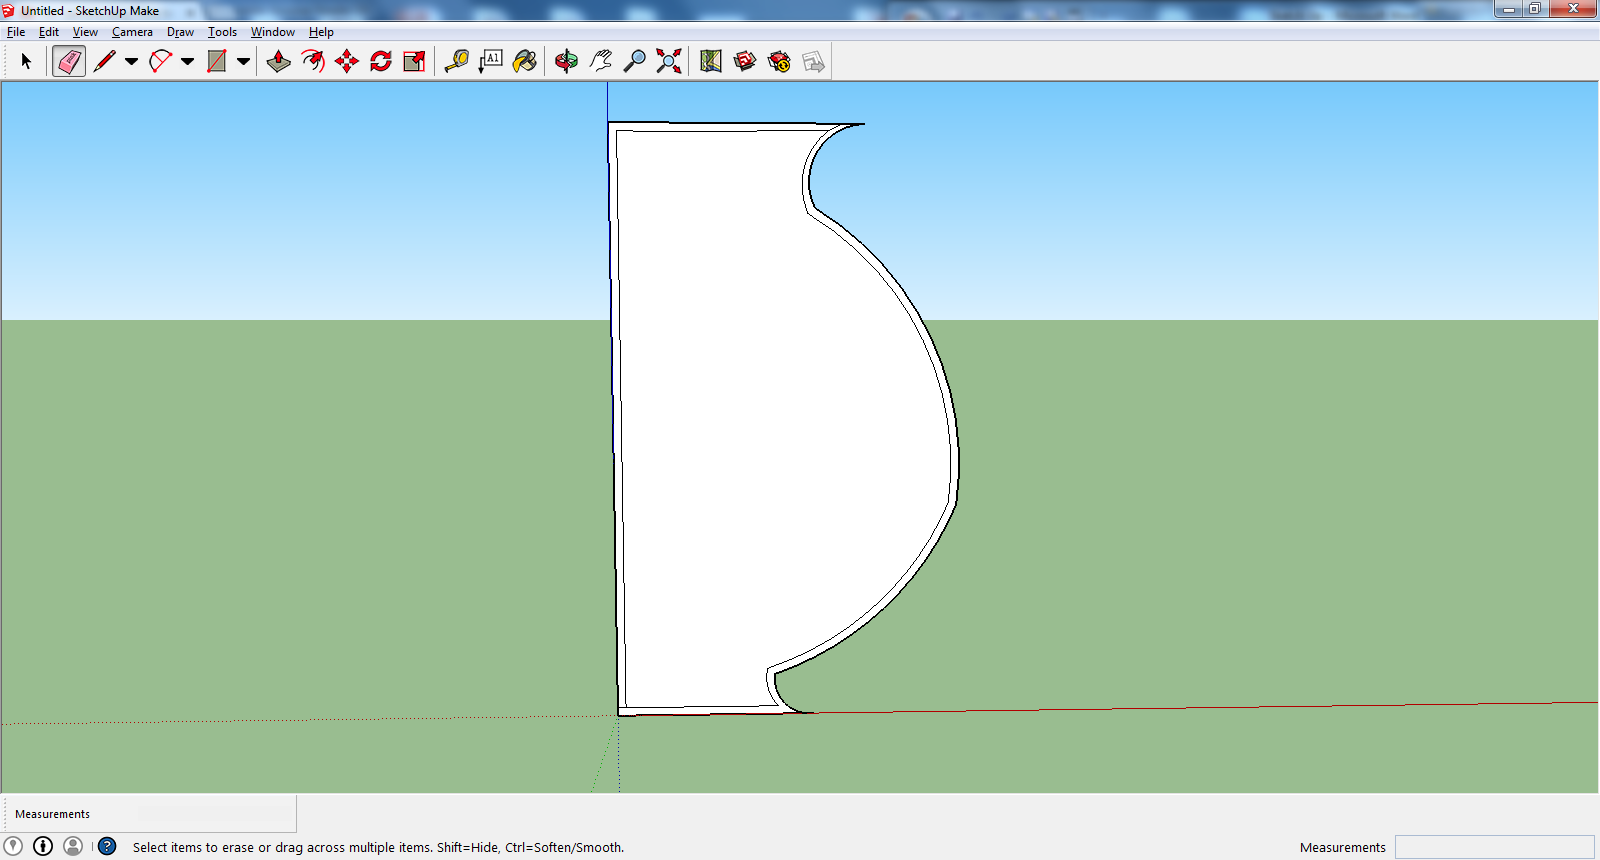Open the Tools menu
Viewport: 1600px width, 860px height.
coord(222,32)
